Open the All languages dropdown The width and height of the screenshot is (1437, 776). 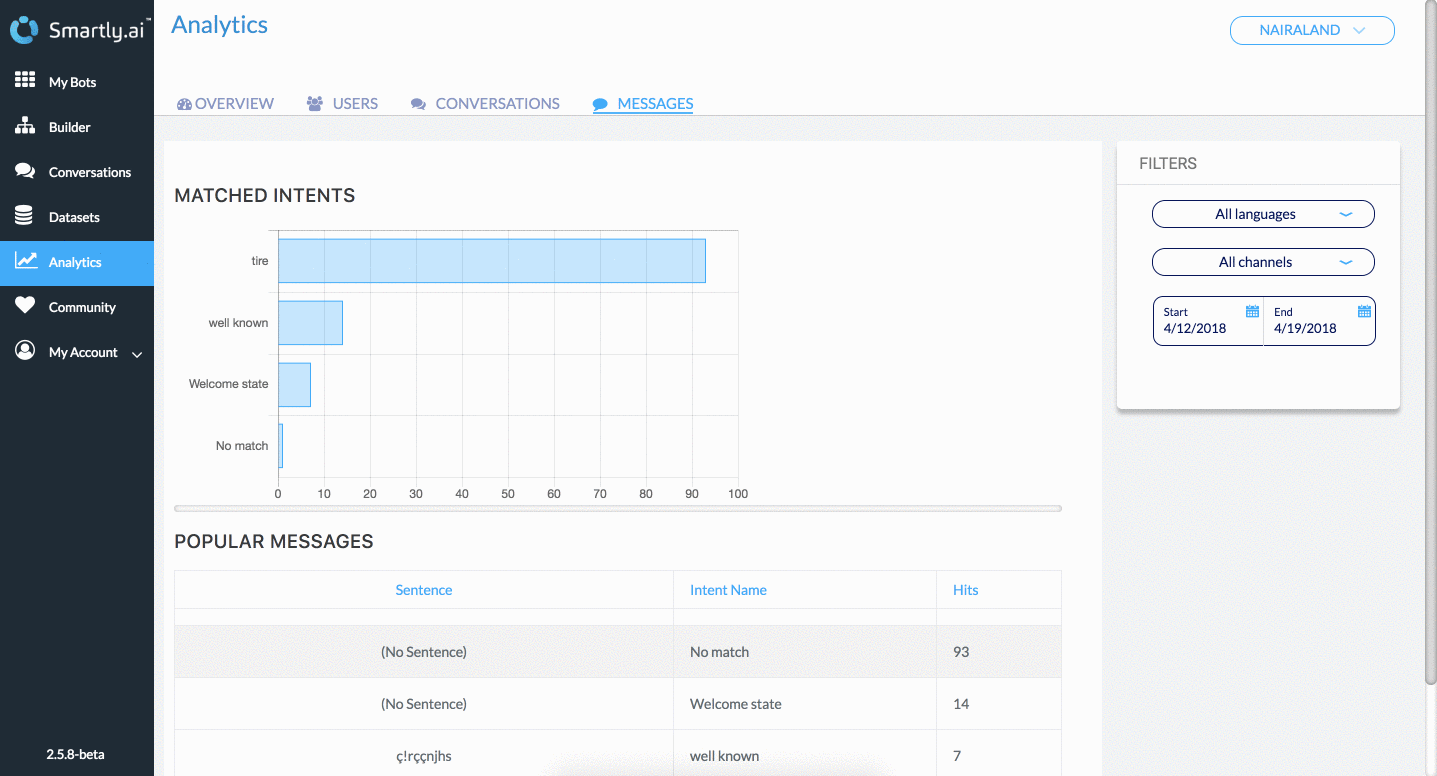[x=1263, y=214]
